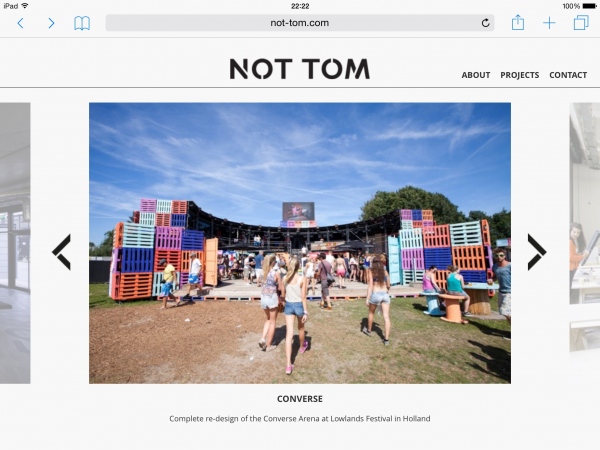Viewport: 600px width, 450px height.
Task: Advance to next slide with right chevron
Action: coord(537,252)
